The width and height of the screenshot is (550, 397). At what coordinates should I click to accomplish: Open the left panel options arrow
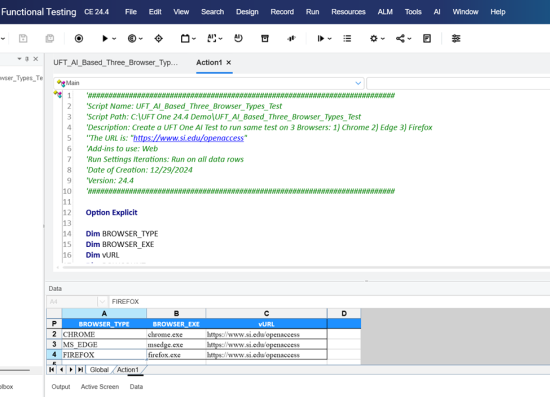[x=19, y=59]
